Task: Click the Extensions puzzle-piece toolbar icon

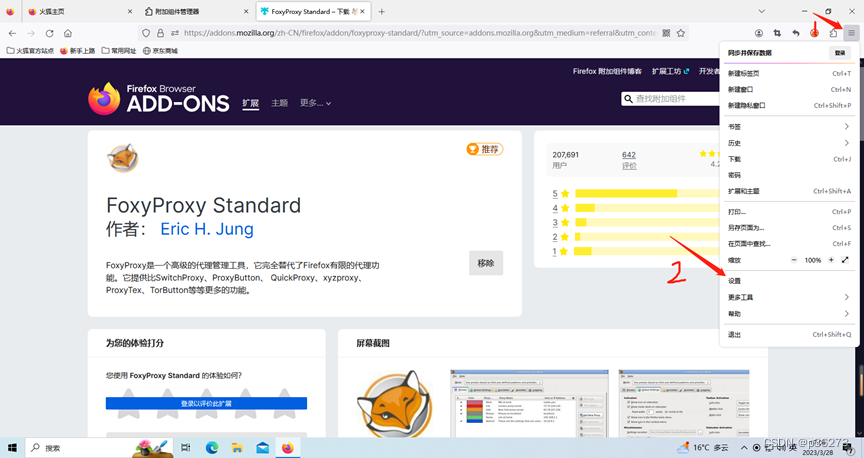Action: point(833,33)
